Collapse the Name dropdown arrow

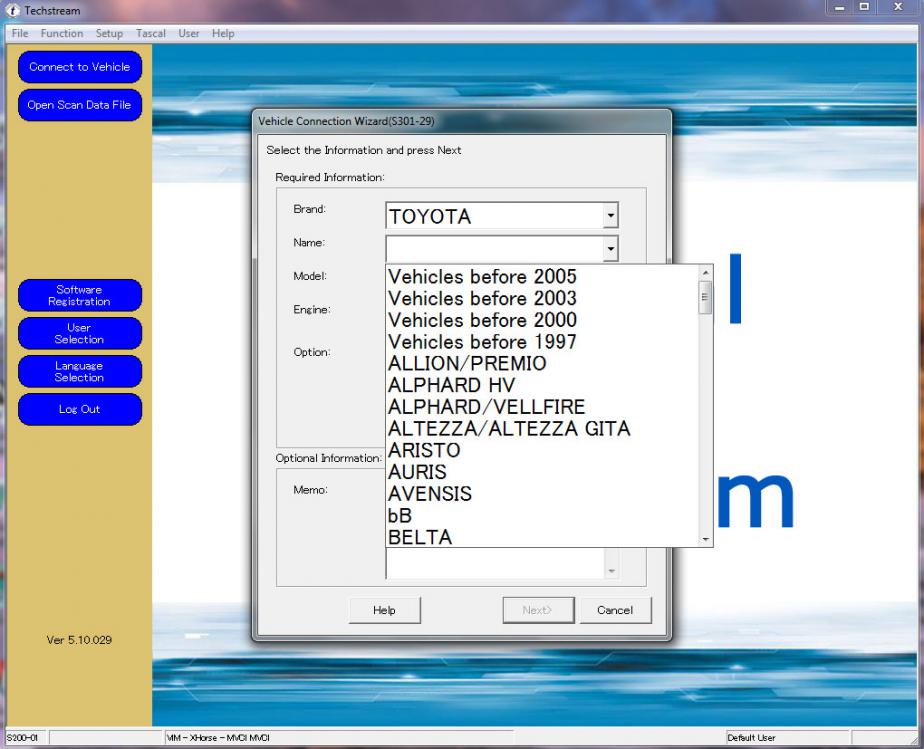point(610,249)
